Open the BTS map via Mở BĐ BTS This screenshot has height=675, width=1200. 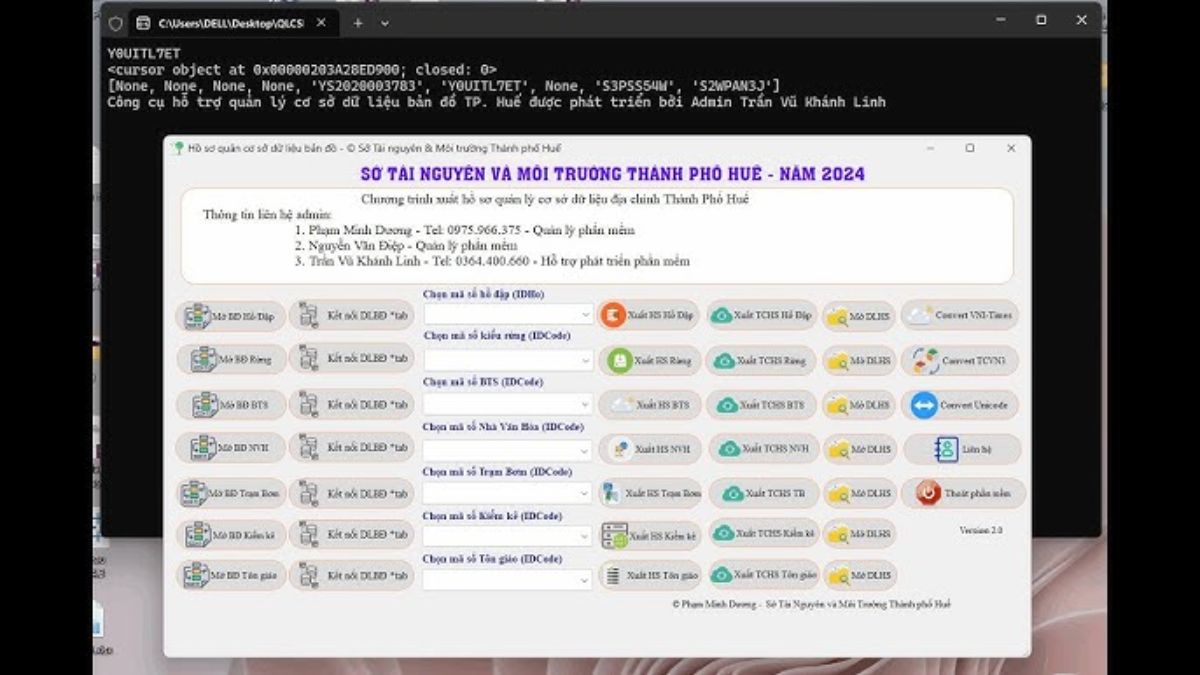click(x=230, y=405)
